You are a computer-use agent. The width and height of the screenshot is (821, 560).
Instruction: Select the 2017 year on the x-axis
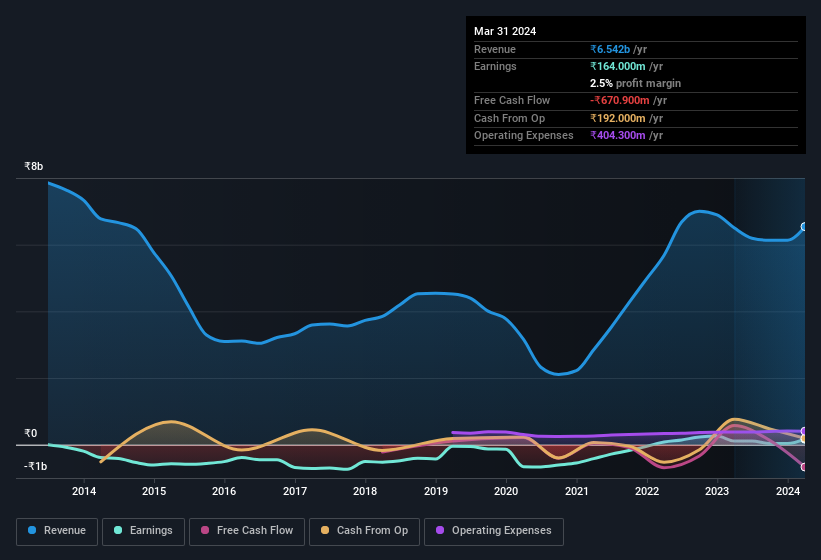pos(295,491)
